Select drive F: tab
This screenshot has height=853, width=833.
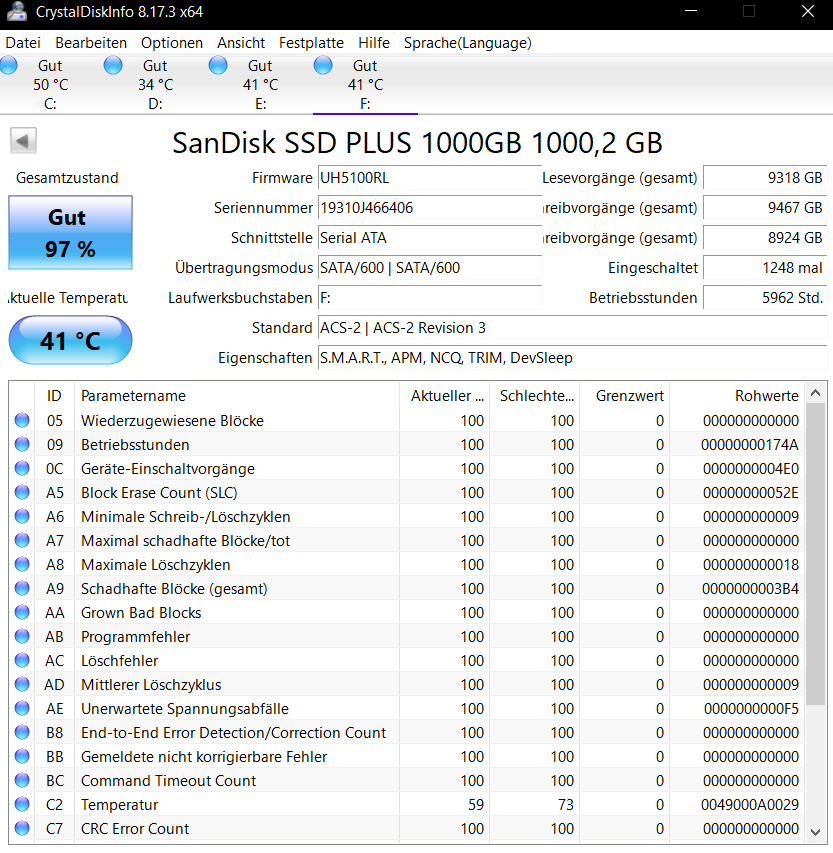pyautogui.click(x=365, y=84)
